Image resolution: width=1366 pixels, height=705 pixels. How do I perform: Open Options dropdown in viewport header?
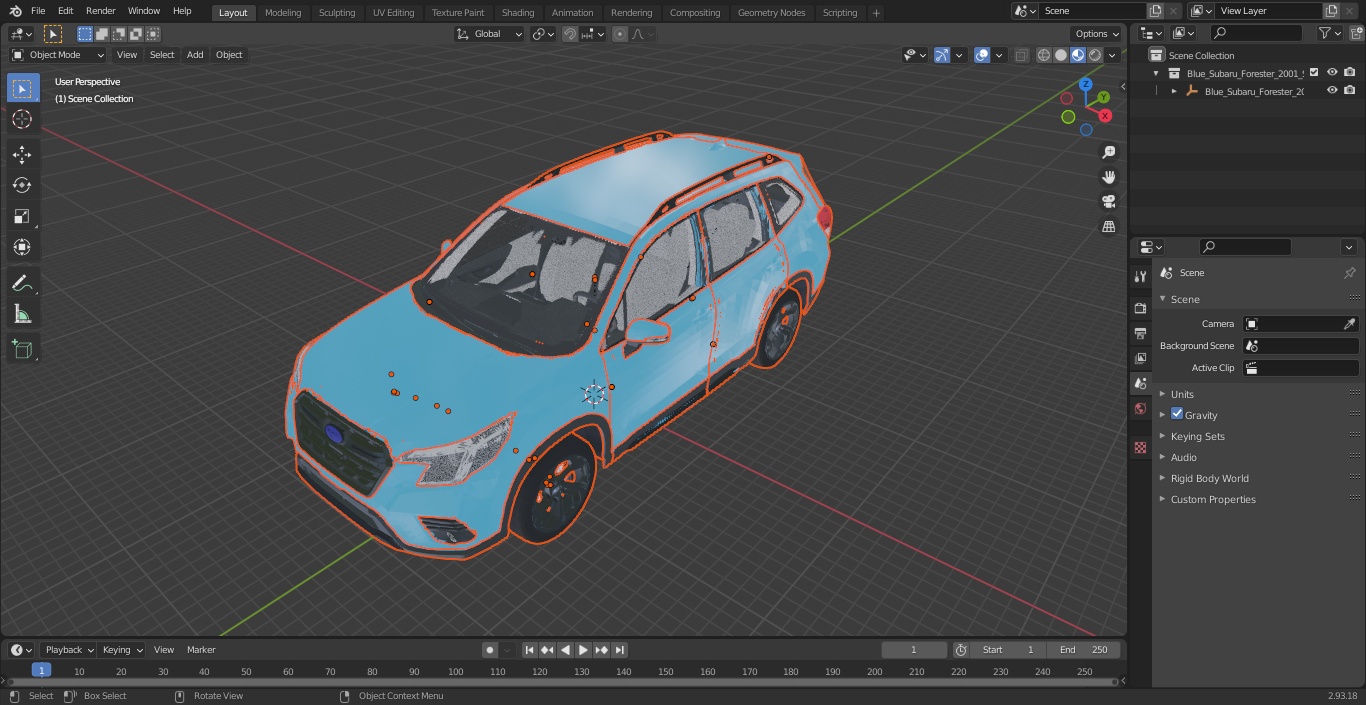click(1097, 34)
